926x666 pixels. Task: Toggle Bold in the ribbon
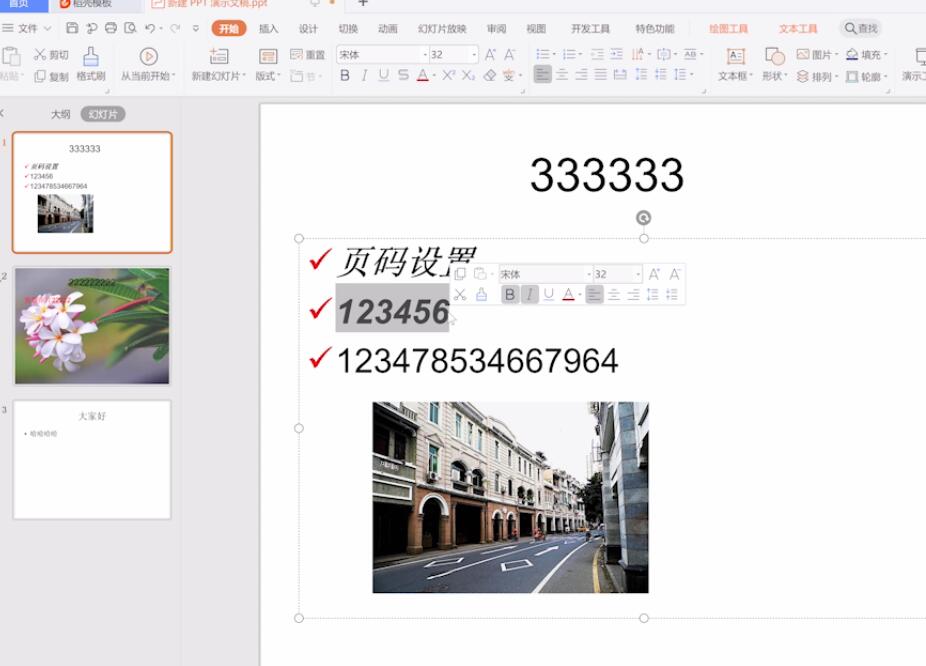click(345, 75)
